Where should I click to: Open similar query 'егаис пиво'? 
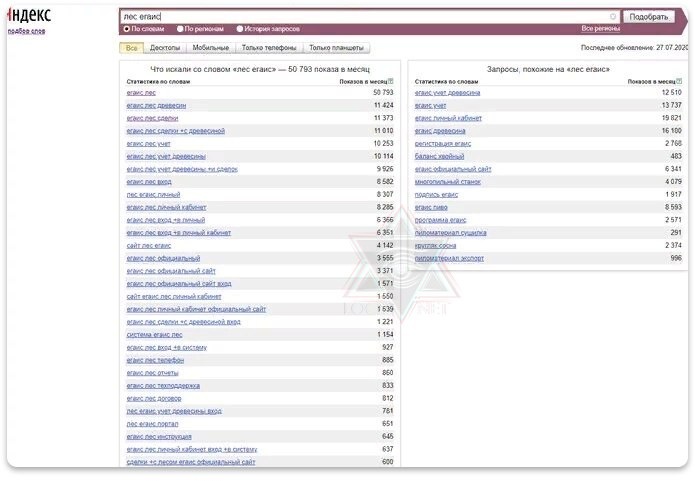click(431, 207)
